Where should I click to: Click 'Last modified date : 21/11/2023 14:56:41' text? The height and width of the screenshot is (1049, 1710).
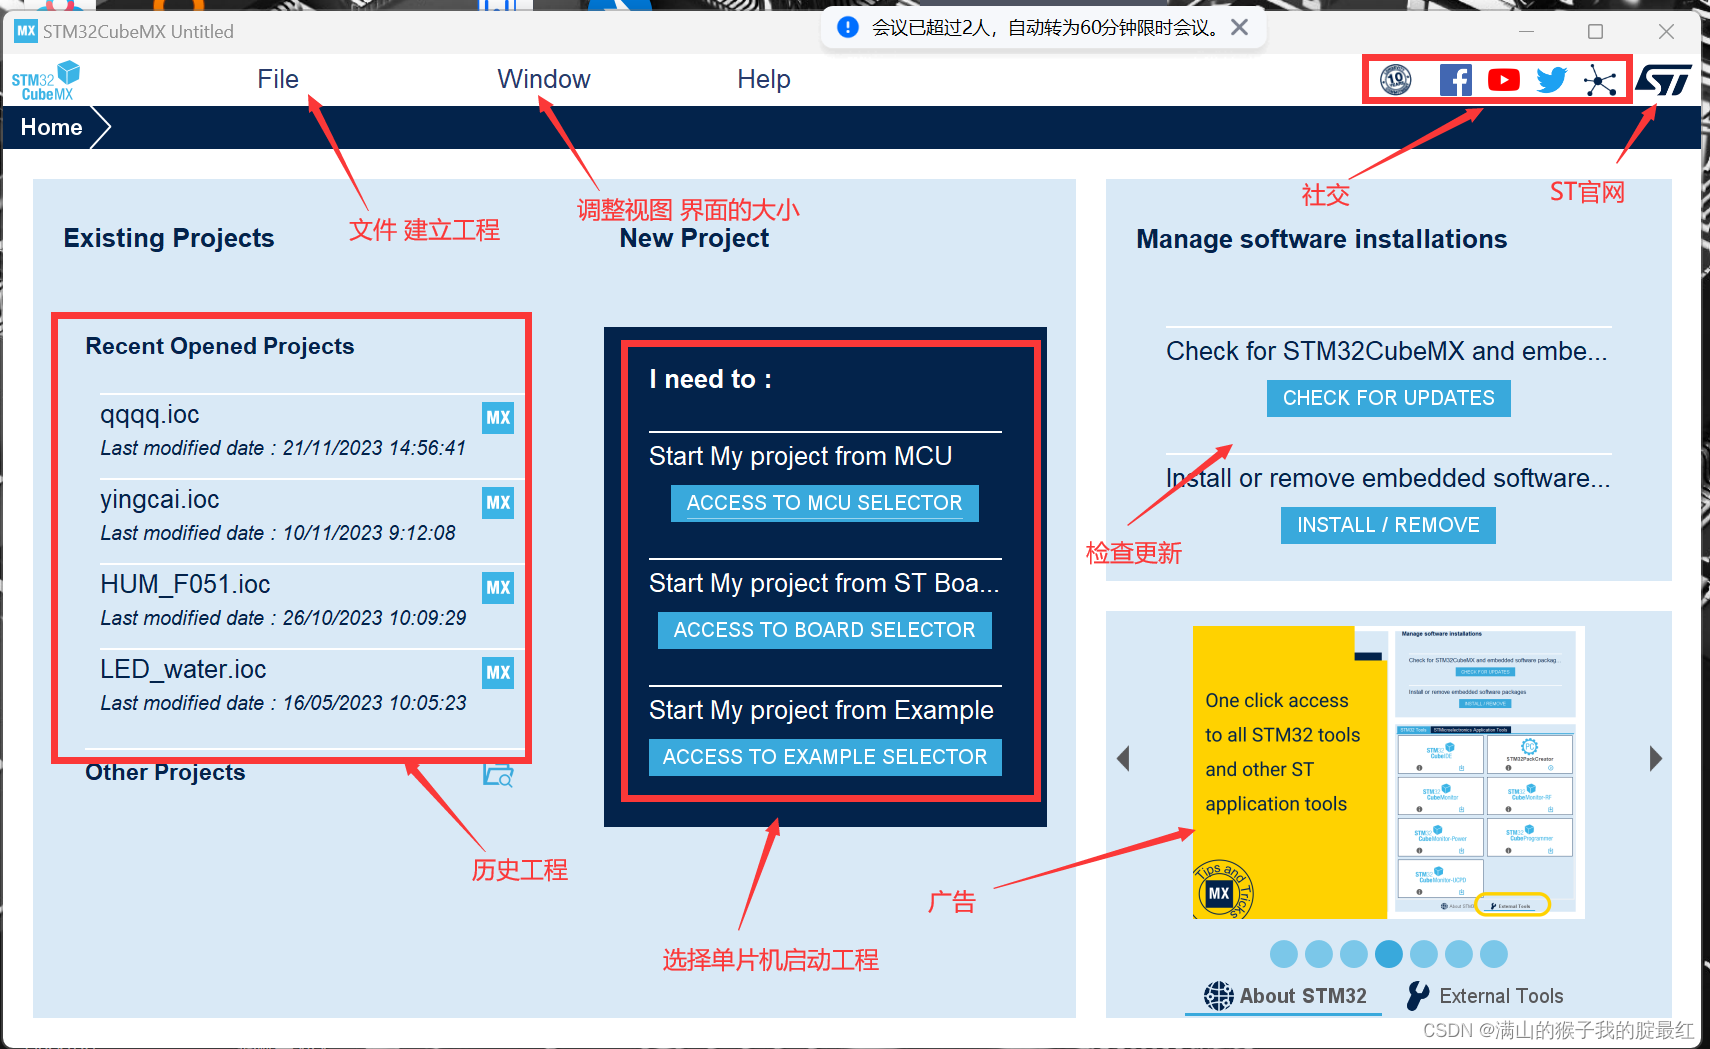pos(283,448)
